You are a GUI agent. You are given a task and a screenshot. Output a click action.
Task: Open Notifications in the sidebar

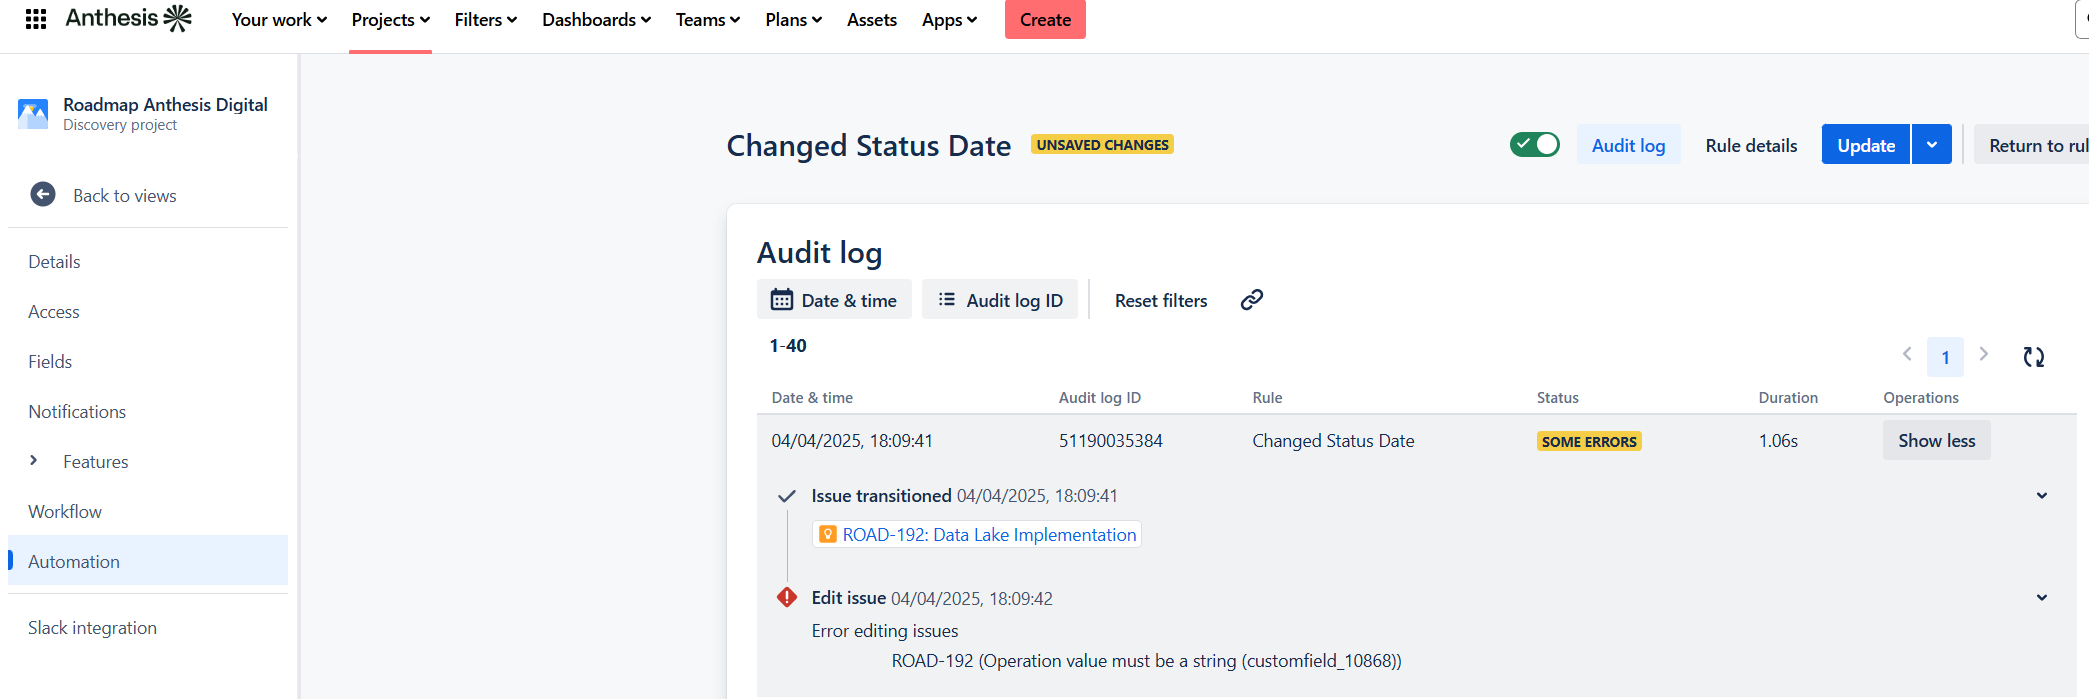click(148, 412)
